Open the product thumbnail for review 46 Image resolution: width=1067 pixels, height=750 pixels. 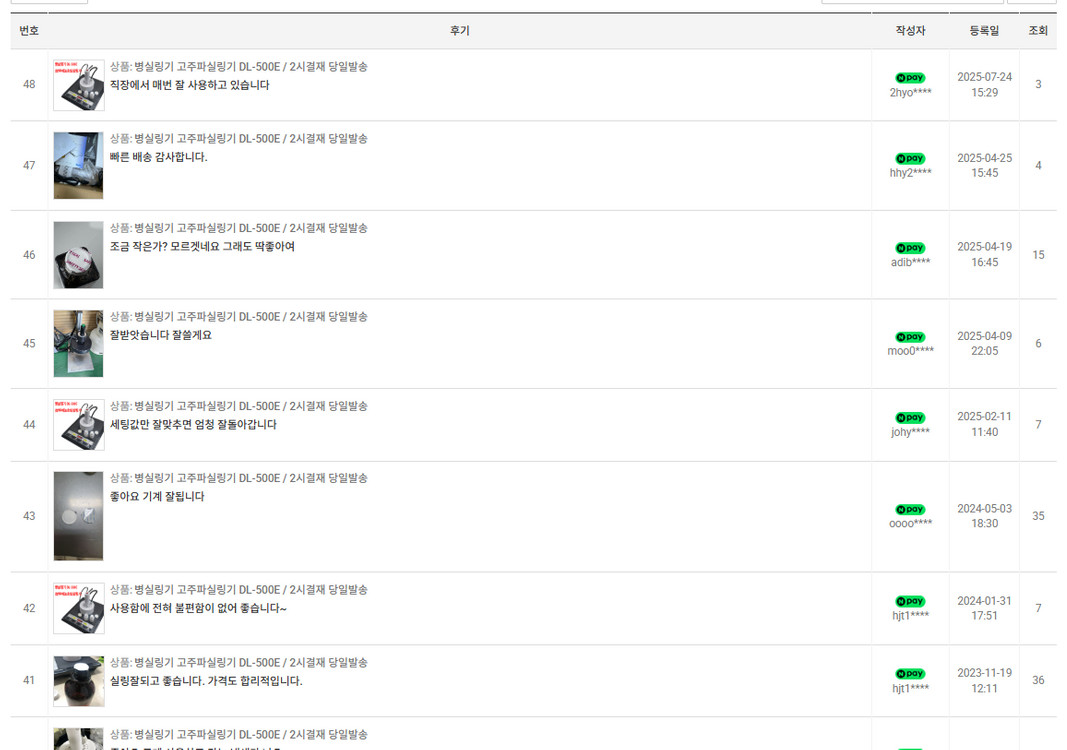(x=78, y=255)
